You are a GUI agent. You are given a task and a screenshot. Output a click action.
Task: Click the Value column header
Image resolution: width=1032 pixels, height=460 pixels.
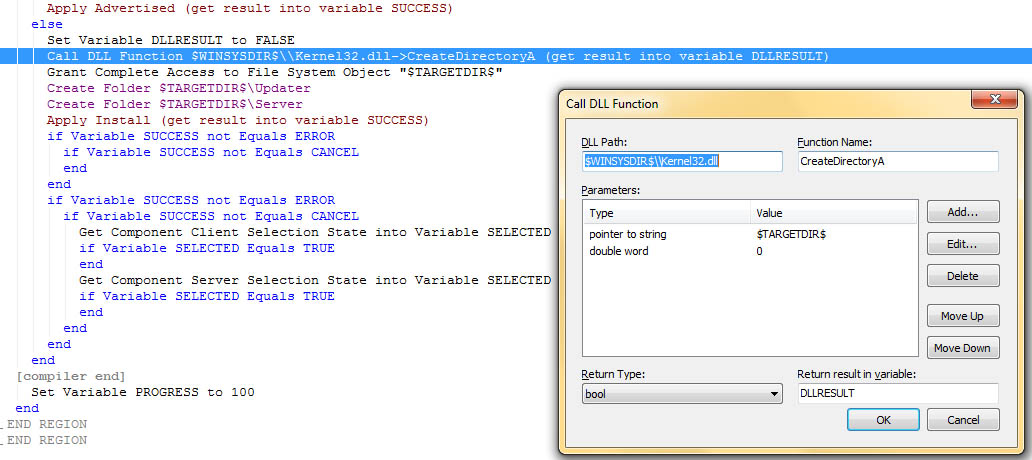(833, 213)
